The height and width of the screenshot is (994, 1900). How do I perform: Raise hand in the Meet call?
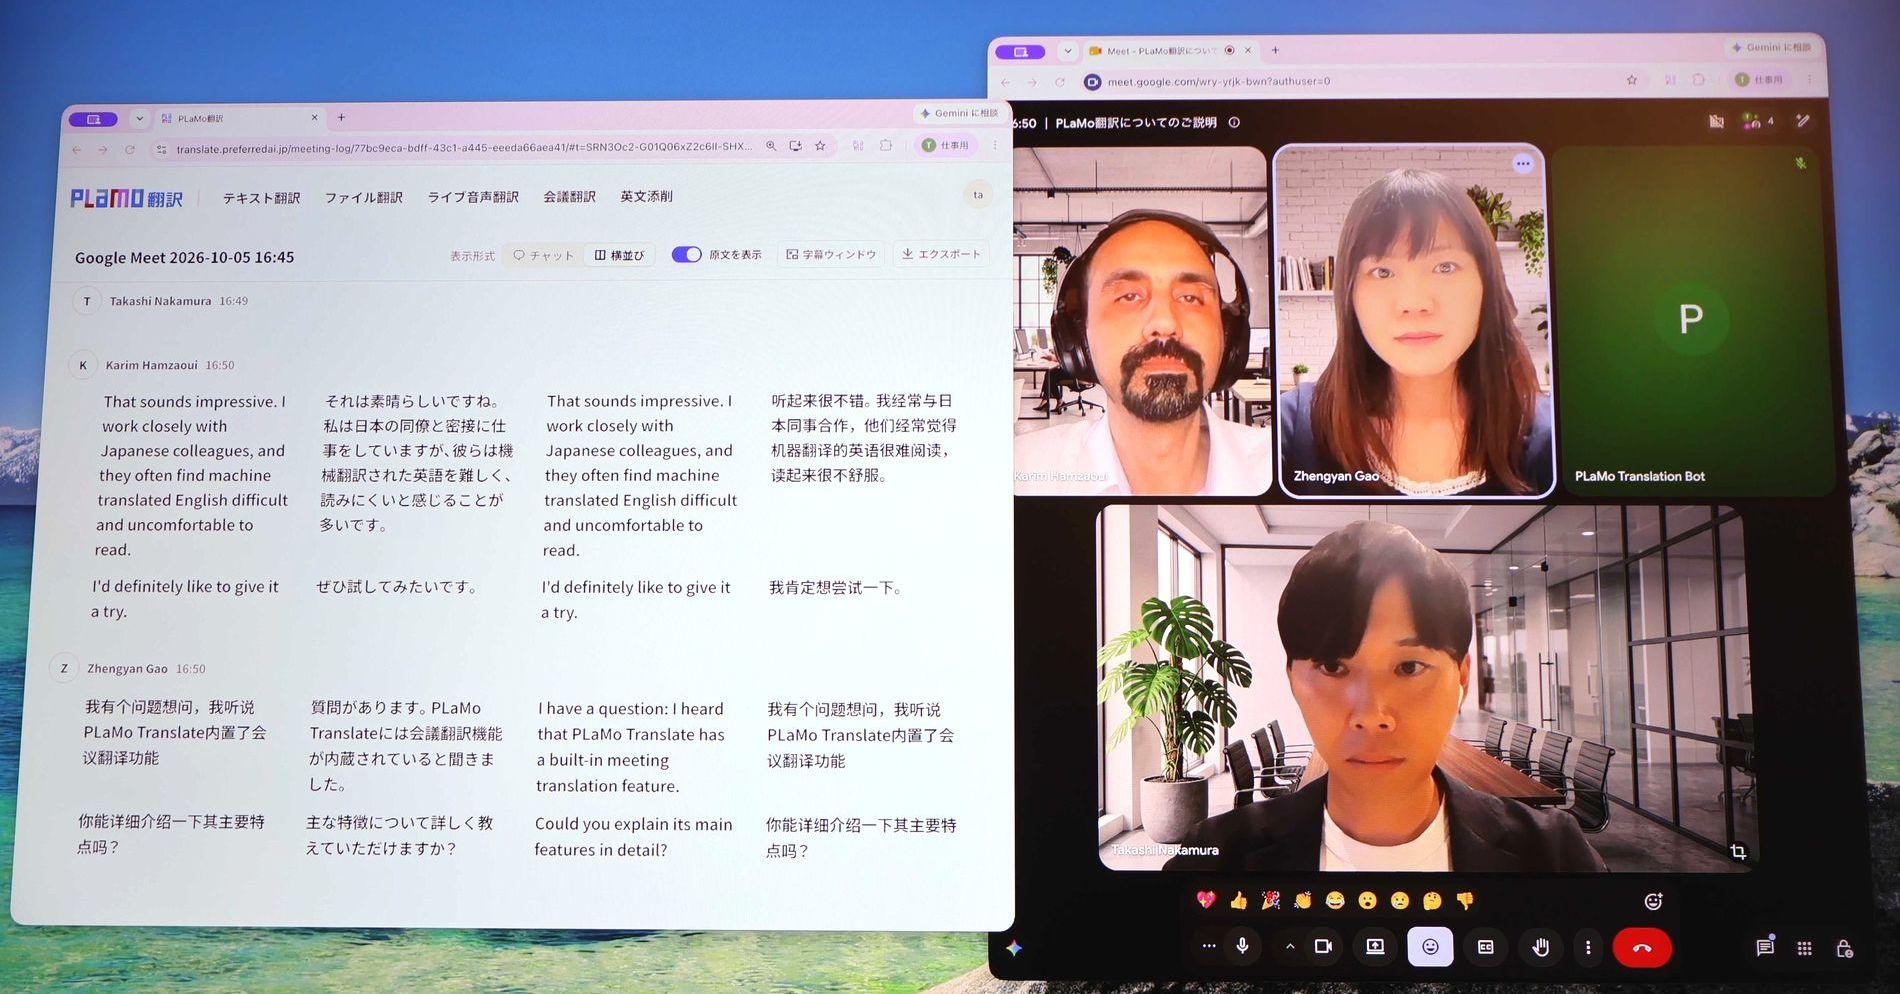pyautogui.click(x=1541, y=947)
